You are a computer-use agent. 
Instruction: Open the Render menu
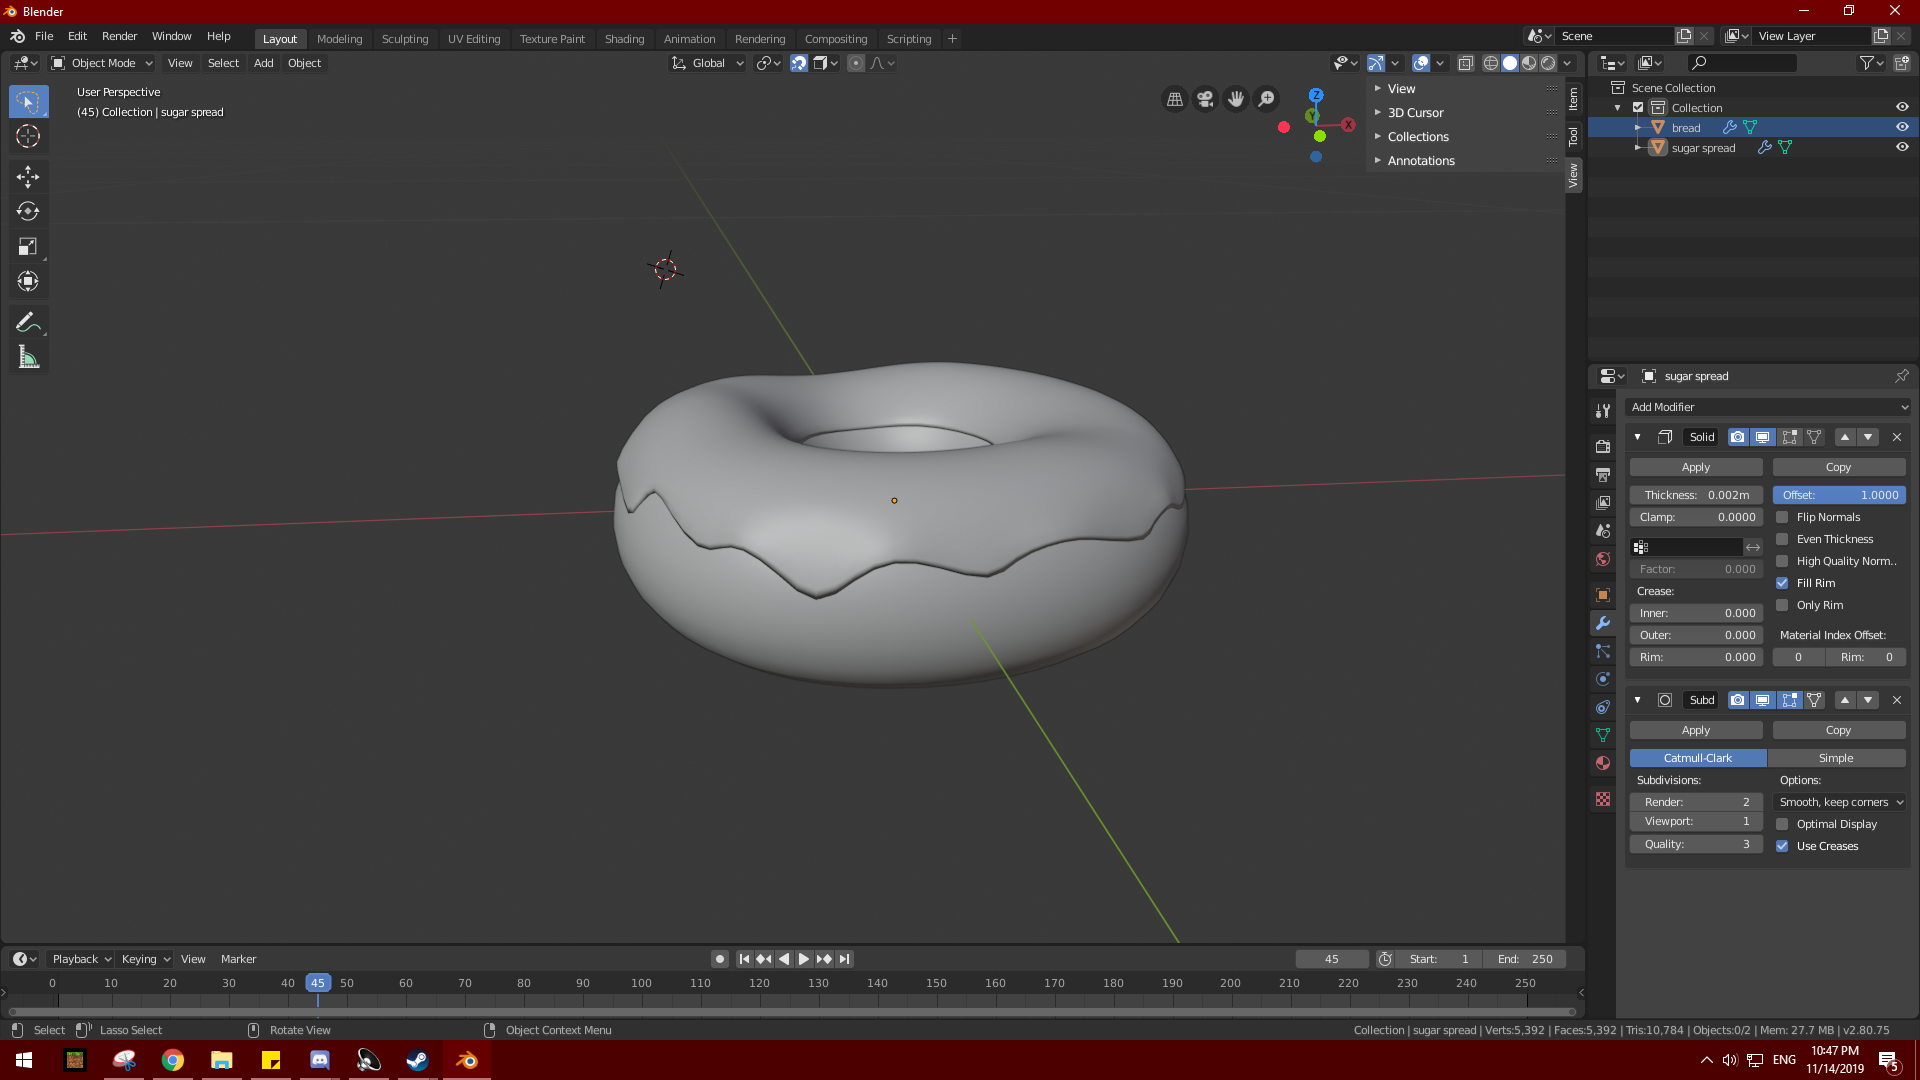point(119,36)
